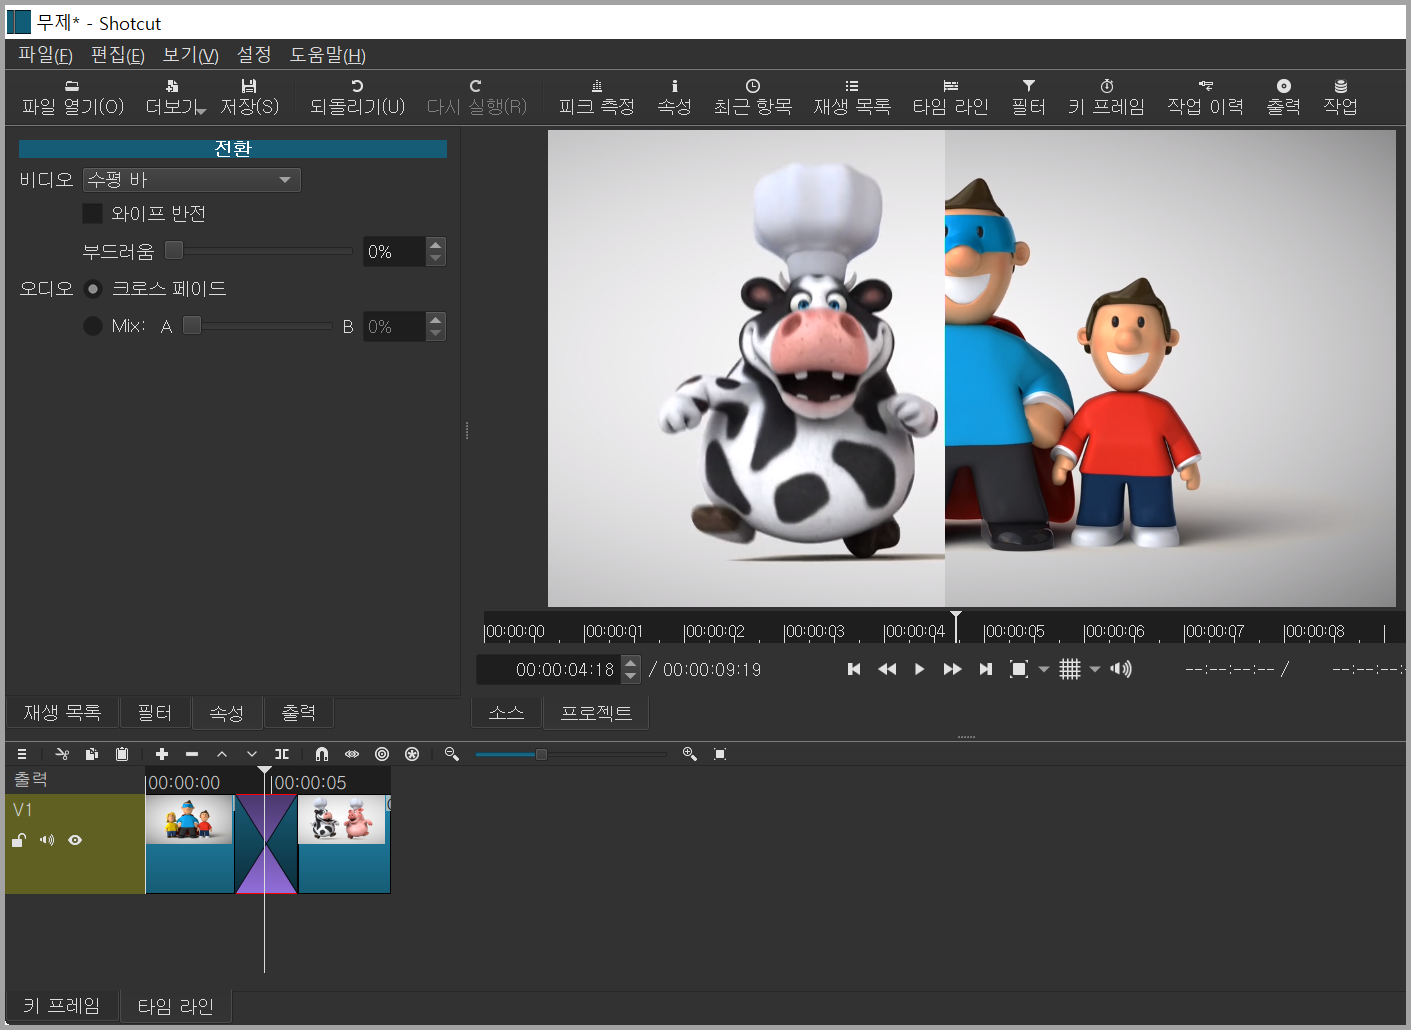
Task: Switch to the bottom Keyframes tab
Action: (62, 1006)
